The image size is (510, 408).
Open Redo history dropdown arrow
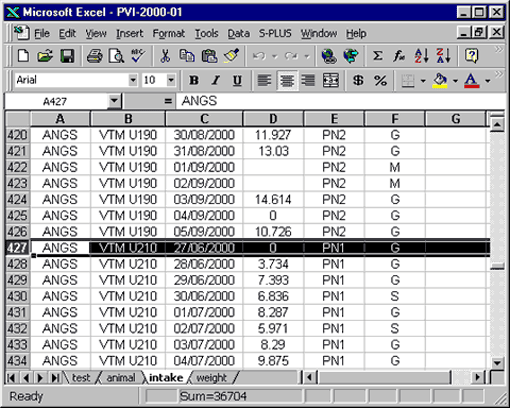click(307, 56)
